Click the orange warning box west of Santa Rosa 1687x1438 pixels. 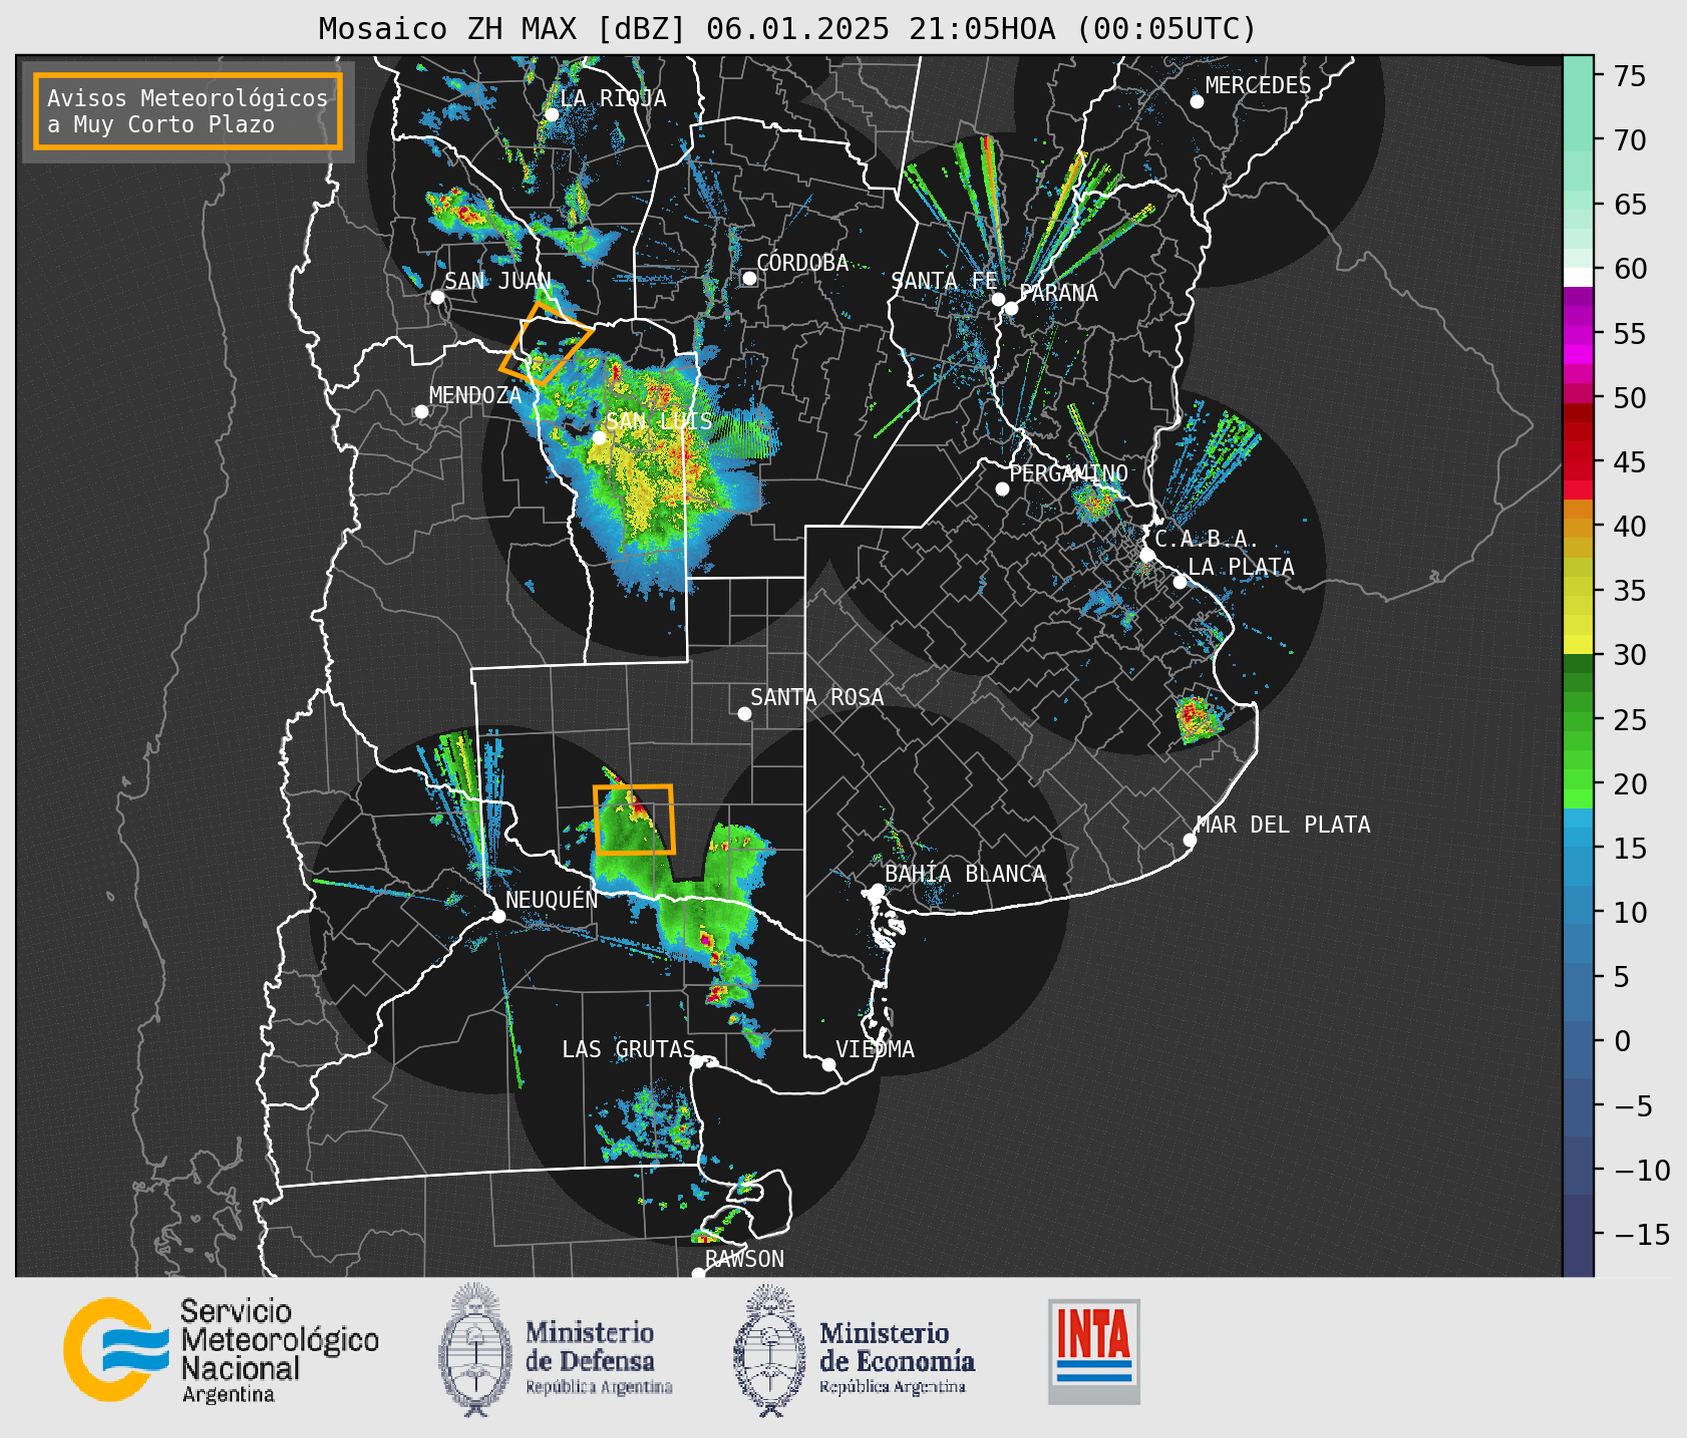click(634, 819)
